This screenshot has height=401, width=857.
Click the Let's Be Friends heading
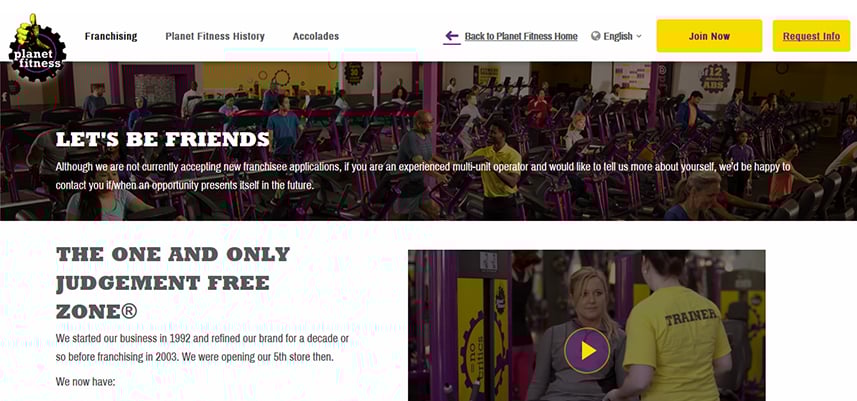(163, 139)
